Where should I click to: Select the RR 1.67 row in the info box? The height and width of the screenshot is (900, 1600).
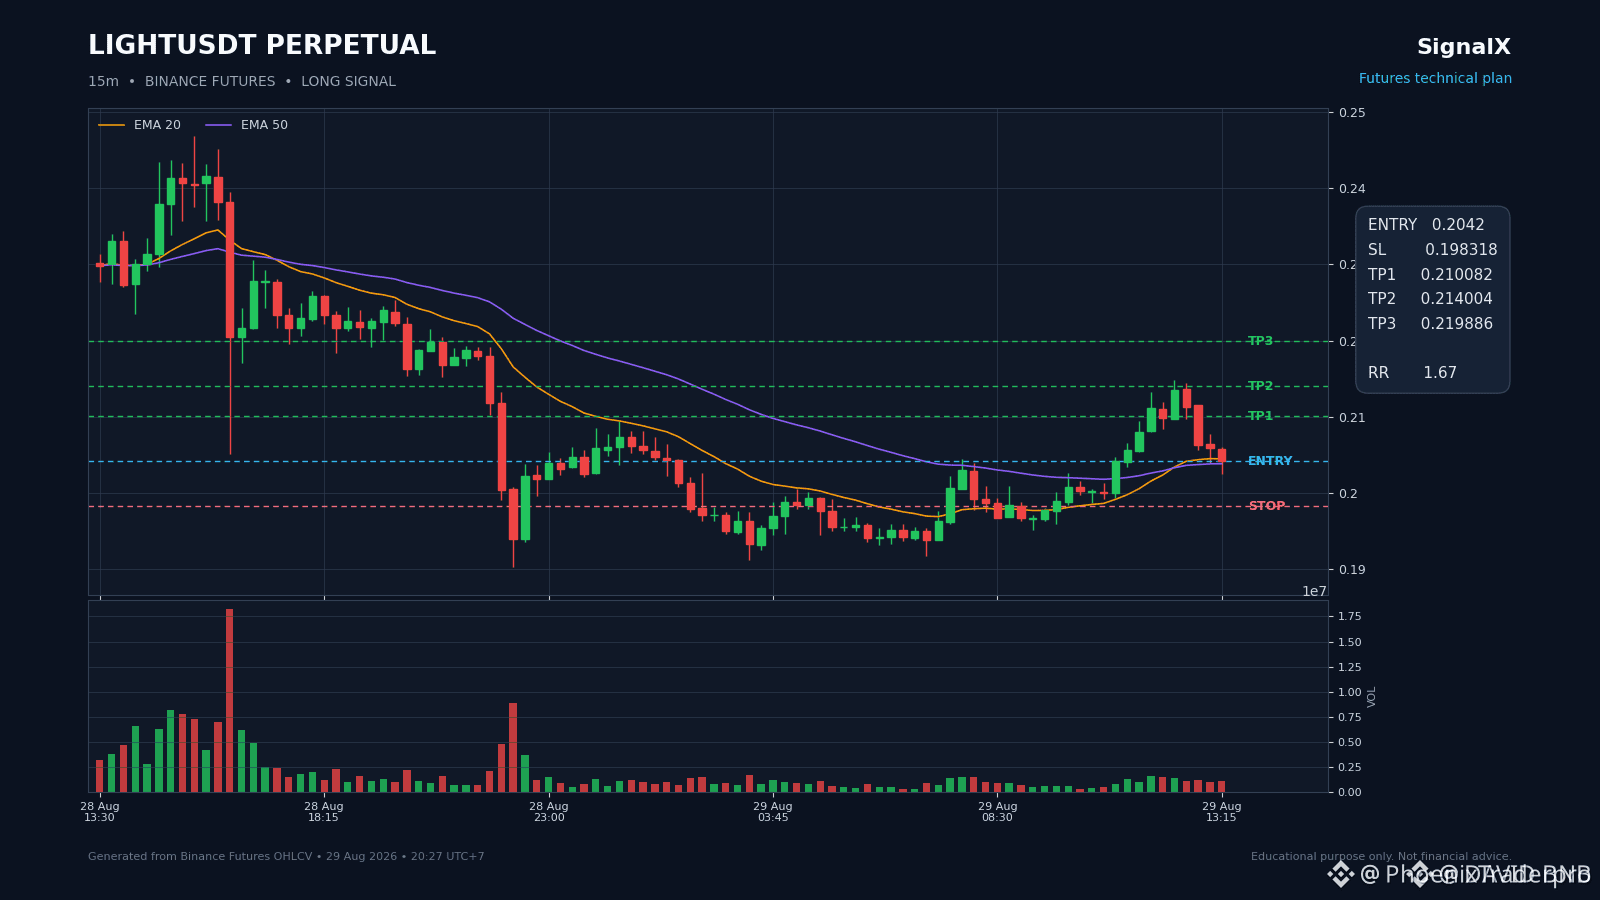[1412, 373]
